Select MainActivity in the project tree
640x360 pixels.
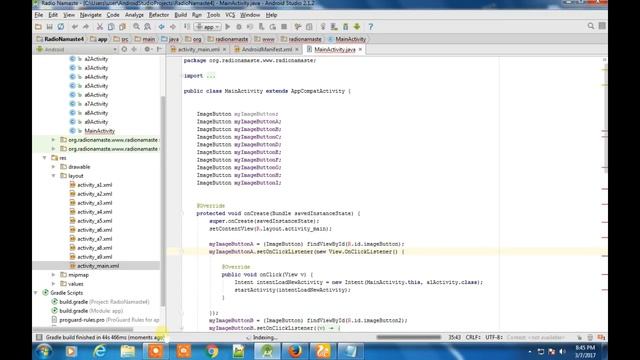pos(99,131)
